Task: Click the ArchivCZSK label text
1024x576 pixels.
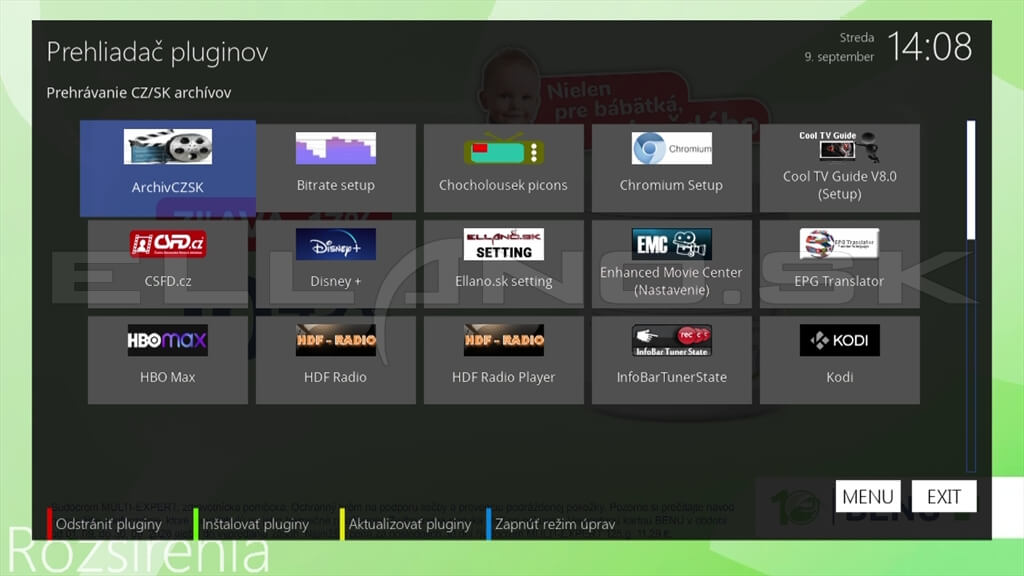Action: [168, 187]
